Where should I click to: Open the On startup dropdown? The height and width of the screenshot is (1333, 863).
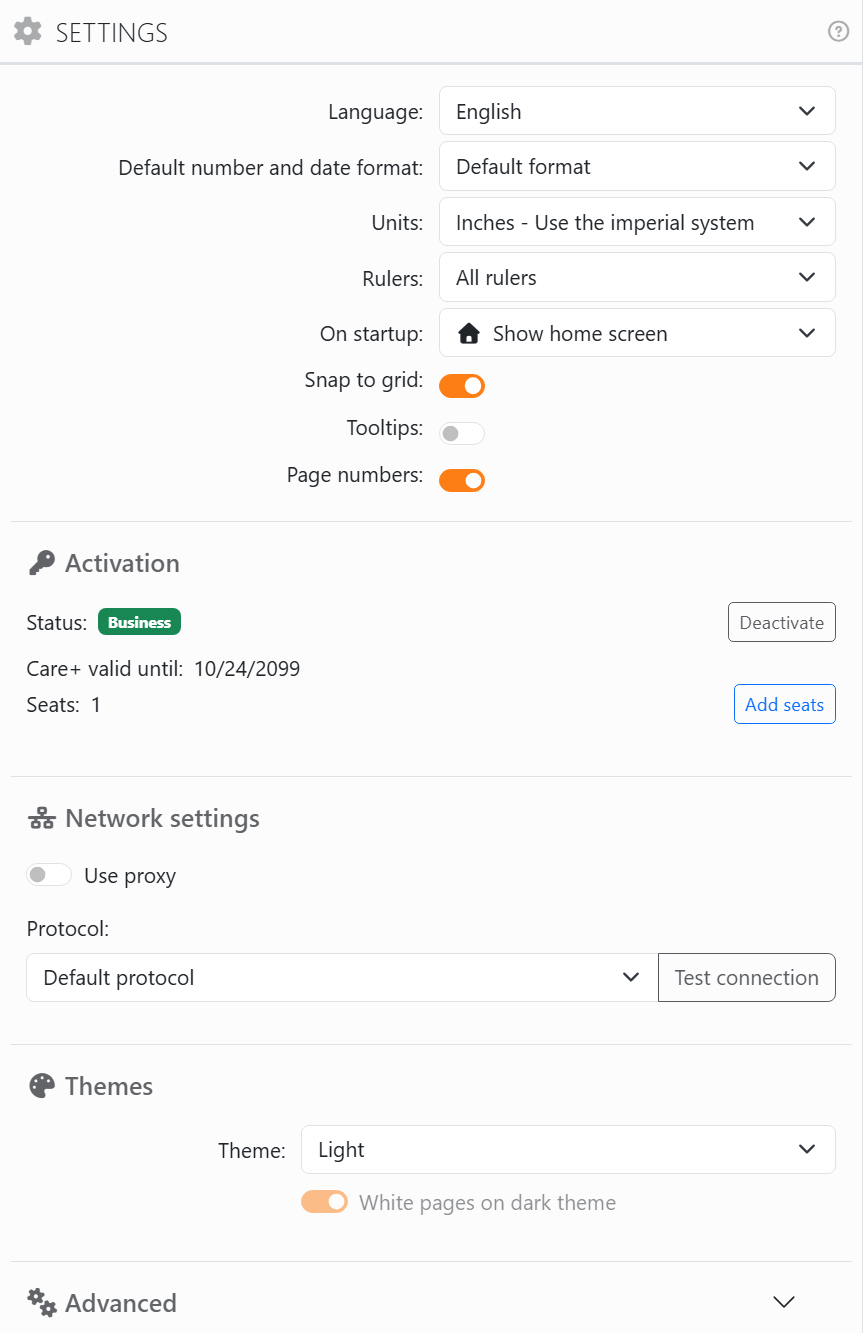coord(637,333)
